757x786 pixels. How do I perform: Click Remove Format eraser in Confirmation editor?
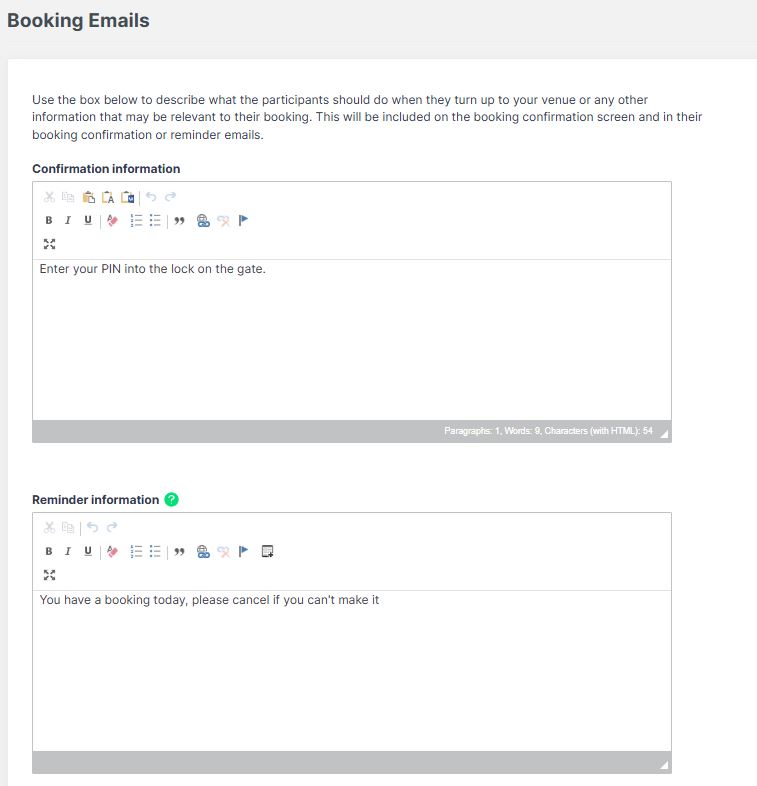[112, 221]
